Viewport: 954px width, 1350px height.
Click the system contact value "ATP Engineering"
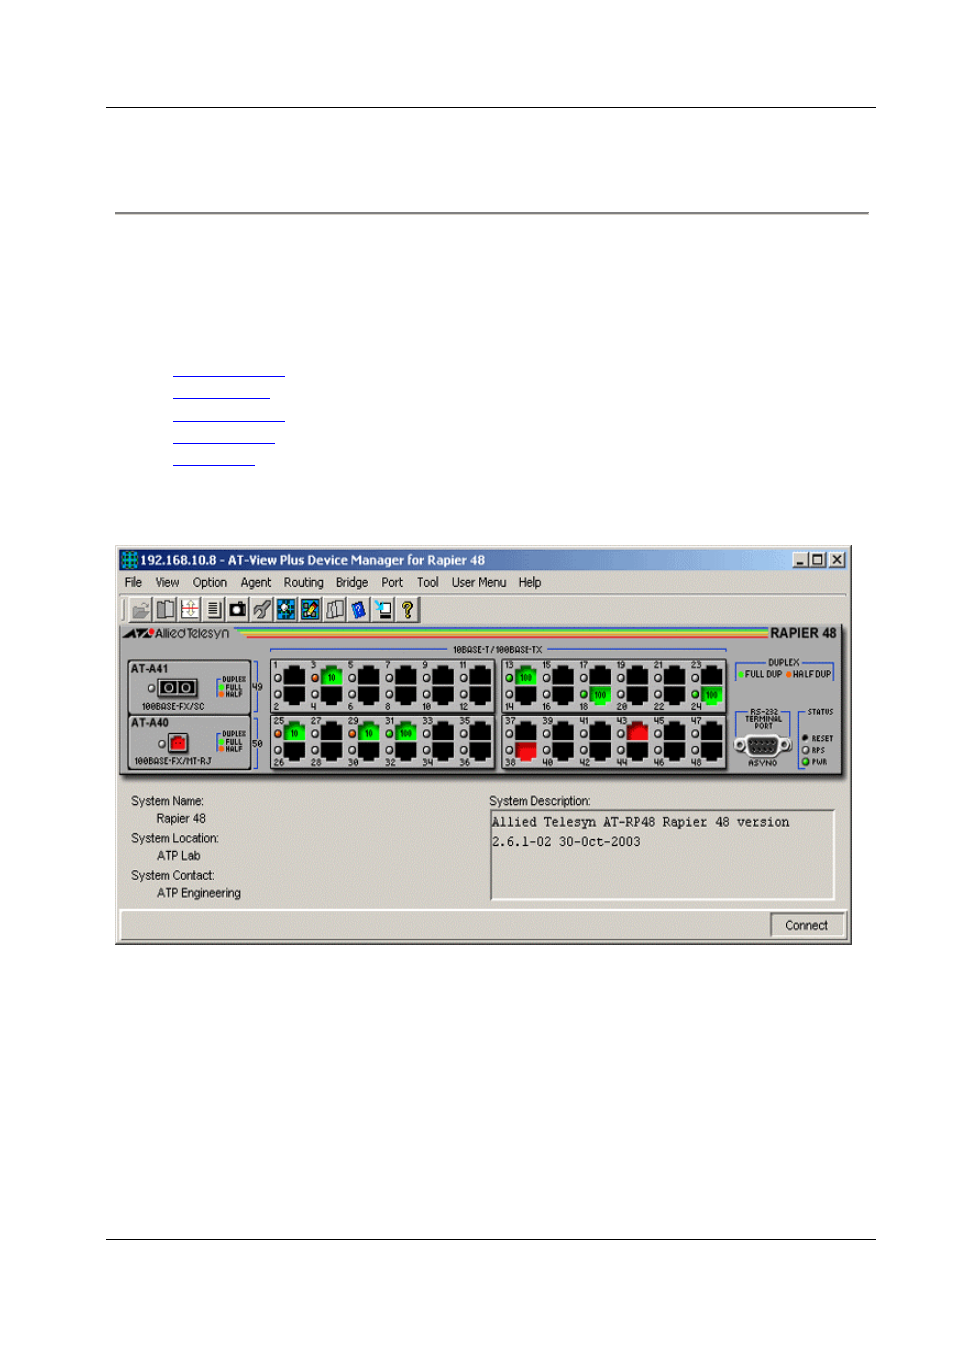click(x=199, y=893)
